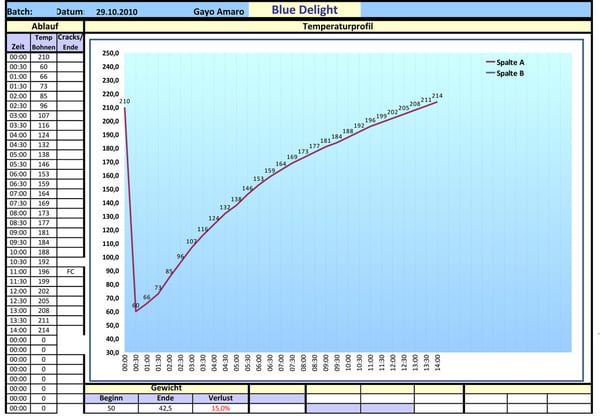Click the "Datum" label cell
The width and height of the screenshot is (600, 416).
tap(70, 11)
